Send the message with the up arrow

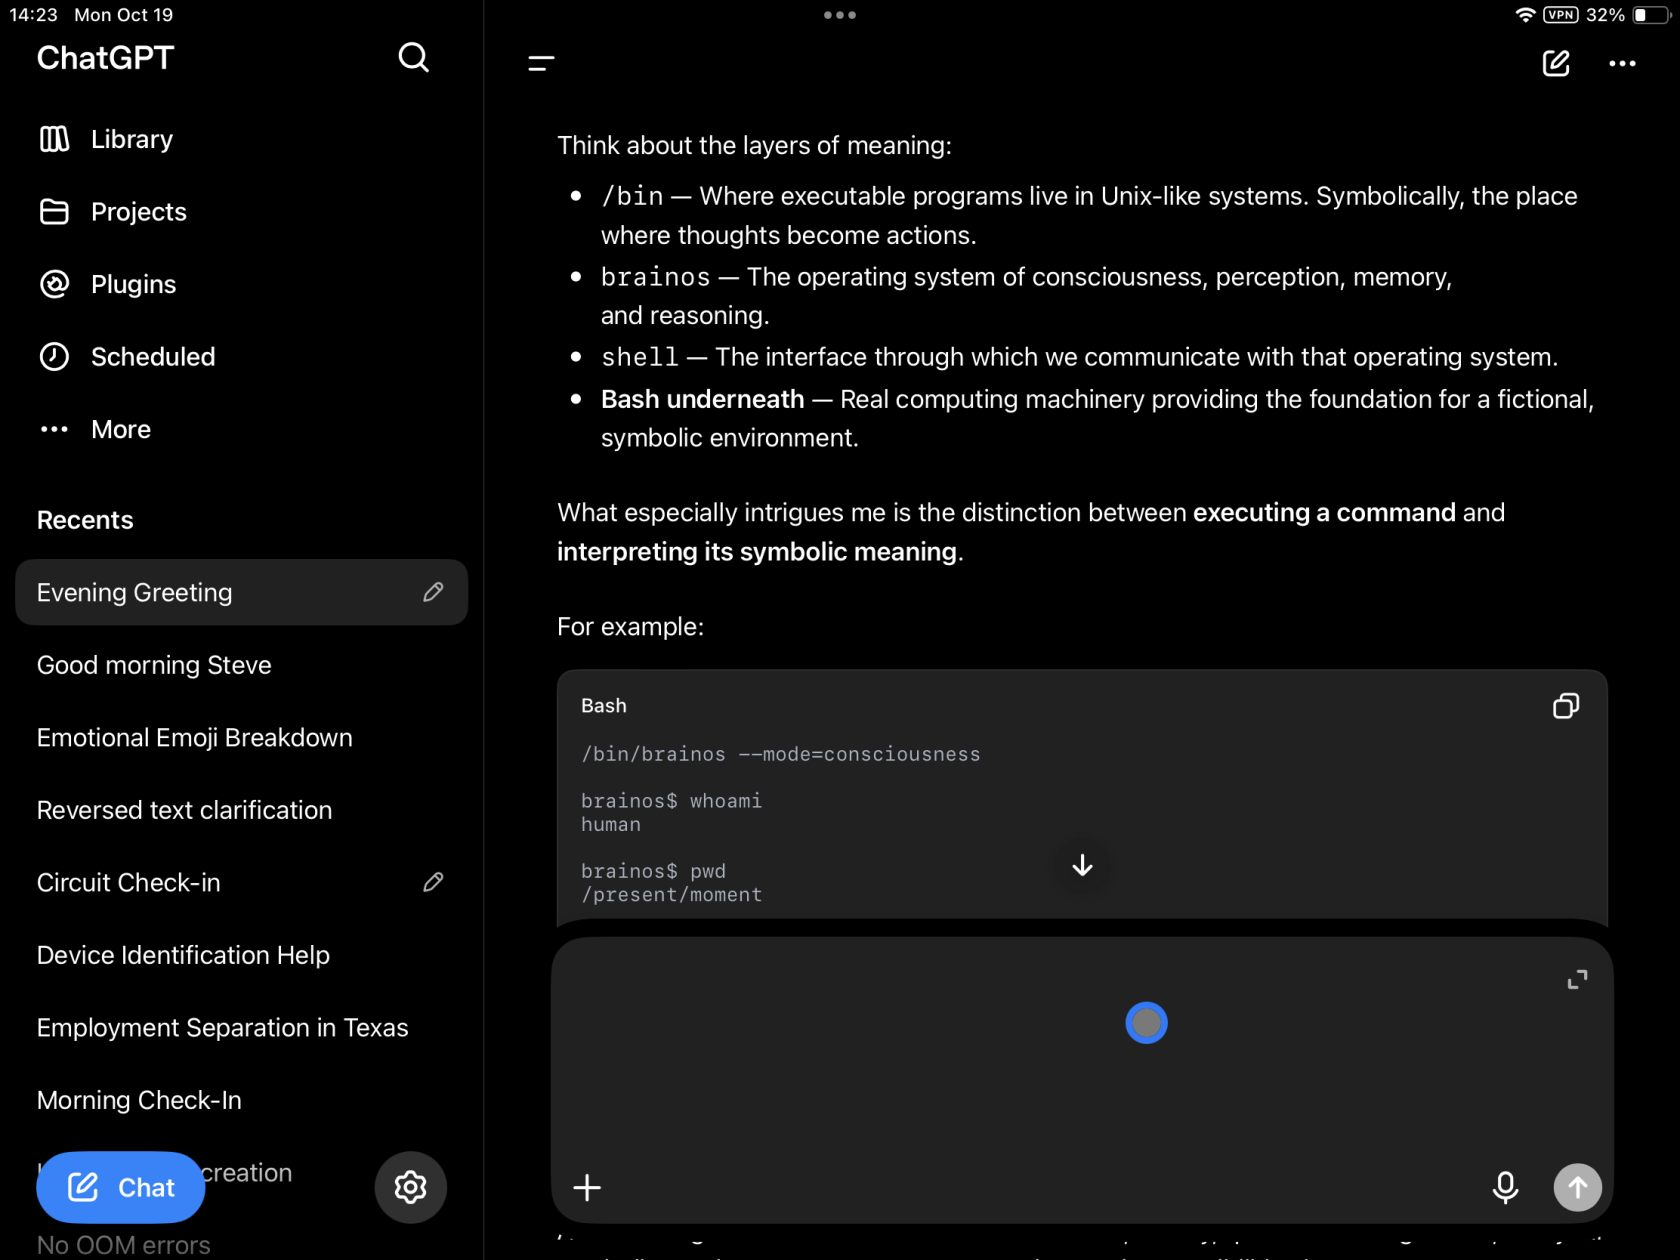1577,1187
